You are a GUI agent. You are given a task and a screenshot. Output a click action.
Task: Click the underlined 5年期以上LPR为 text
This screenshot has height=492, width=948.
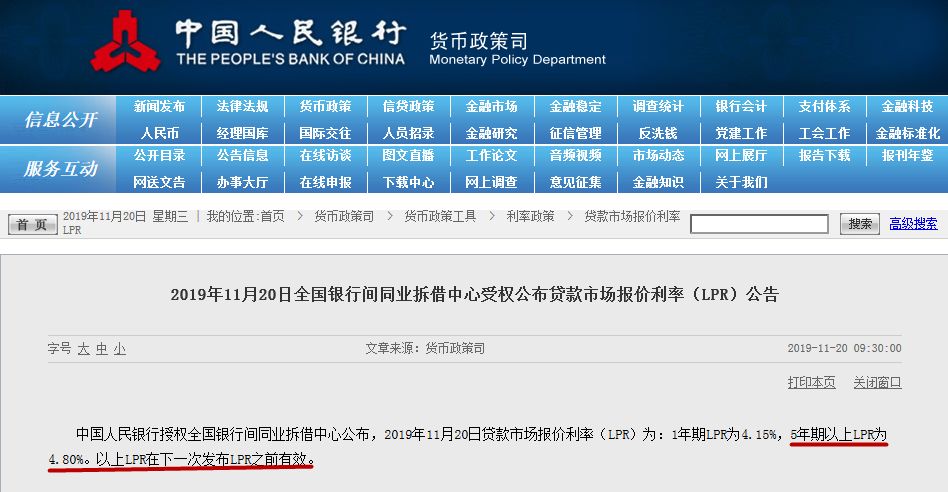pyautogui.click(x=839, y=434)
